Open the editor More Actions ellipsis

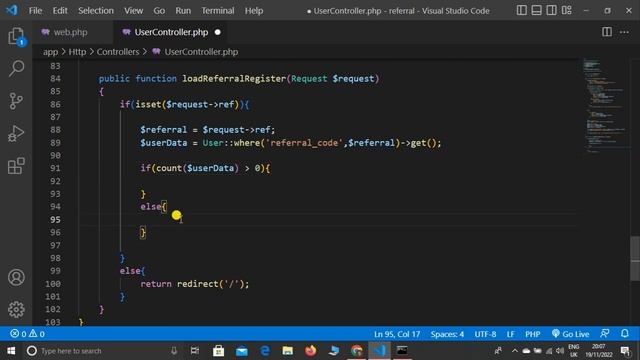click(x=624, y=32)
